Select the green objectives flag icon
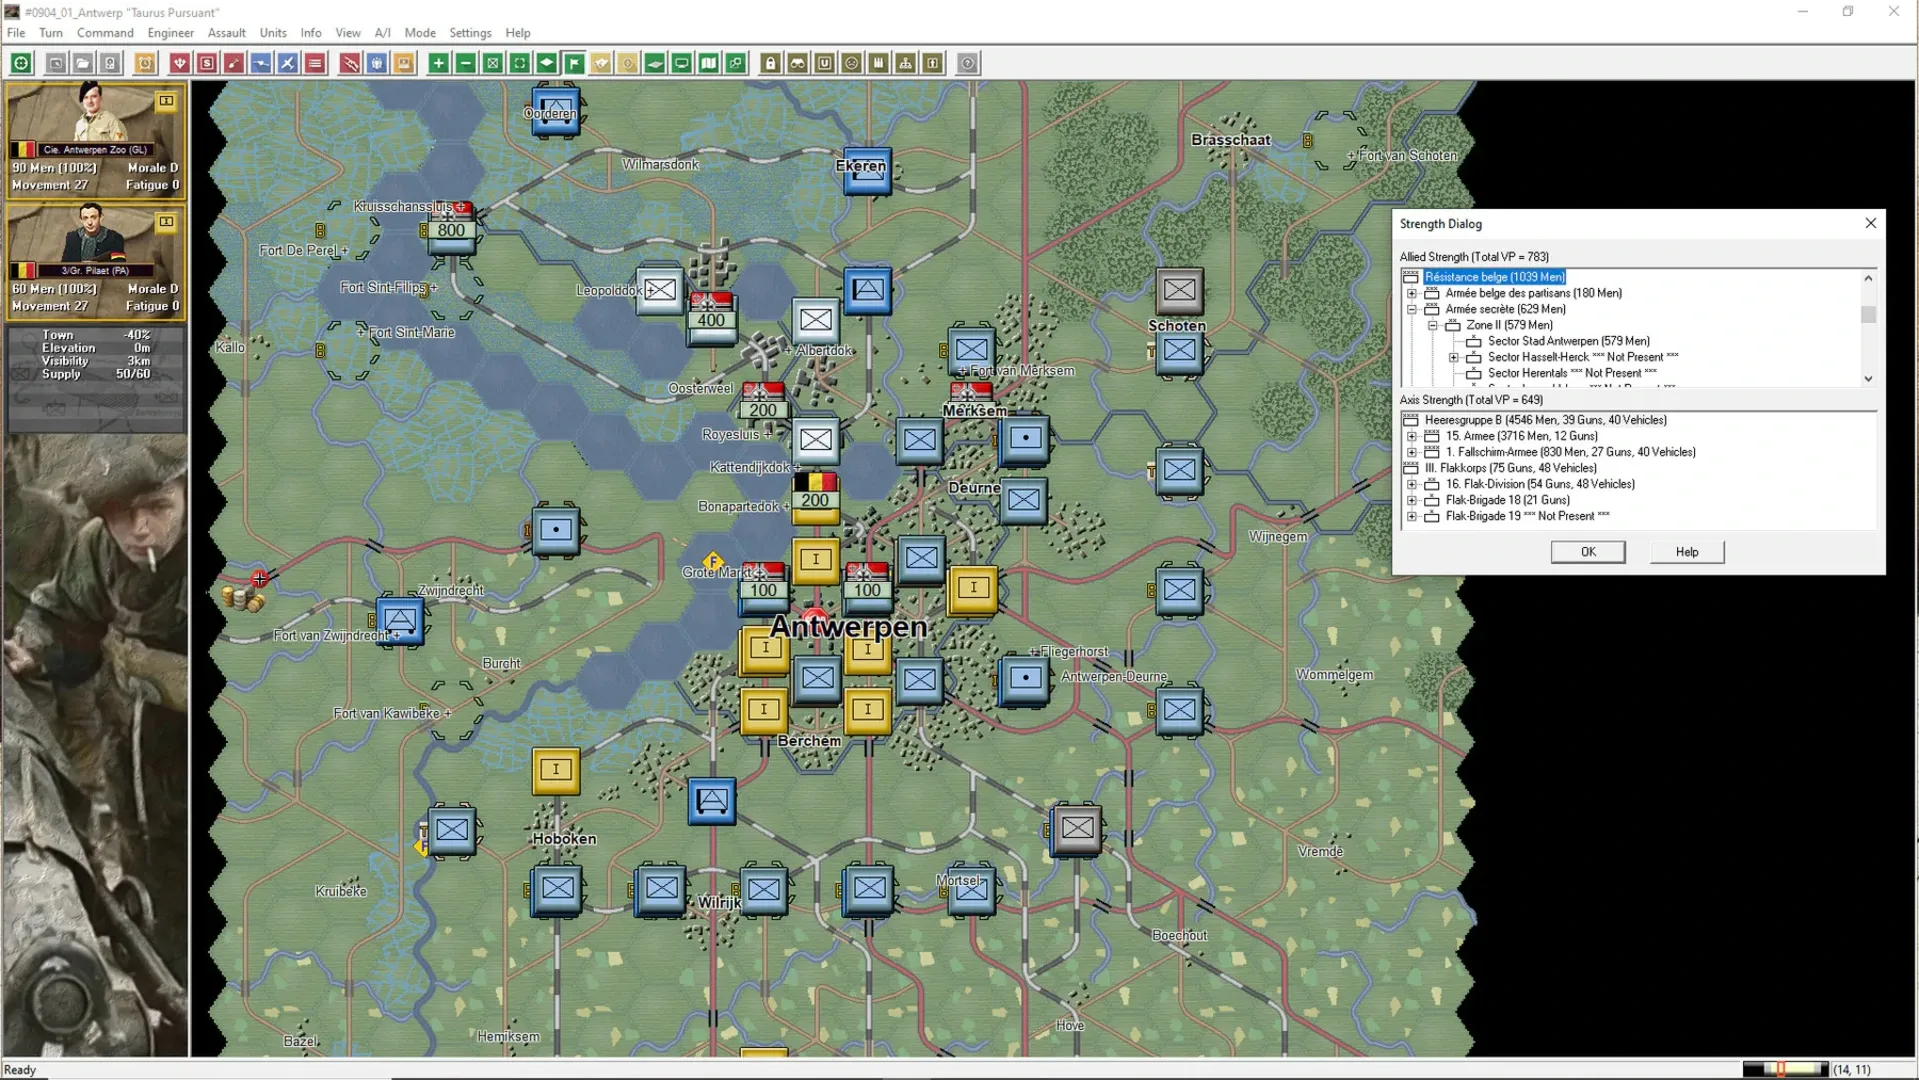This screenshot has width=1919, height=1080. point(573,63)
